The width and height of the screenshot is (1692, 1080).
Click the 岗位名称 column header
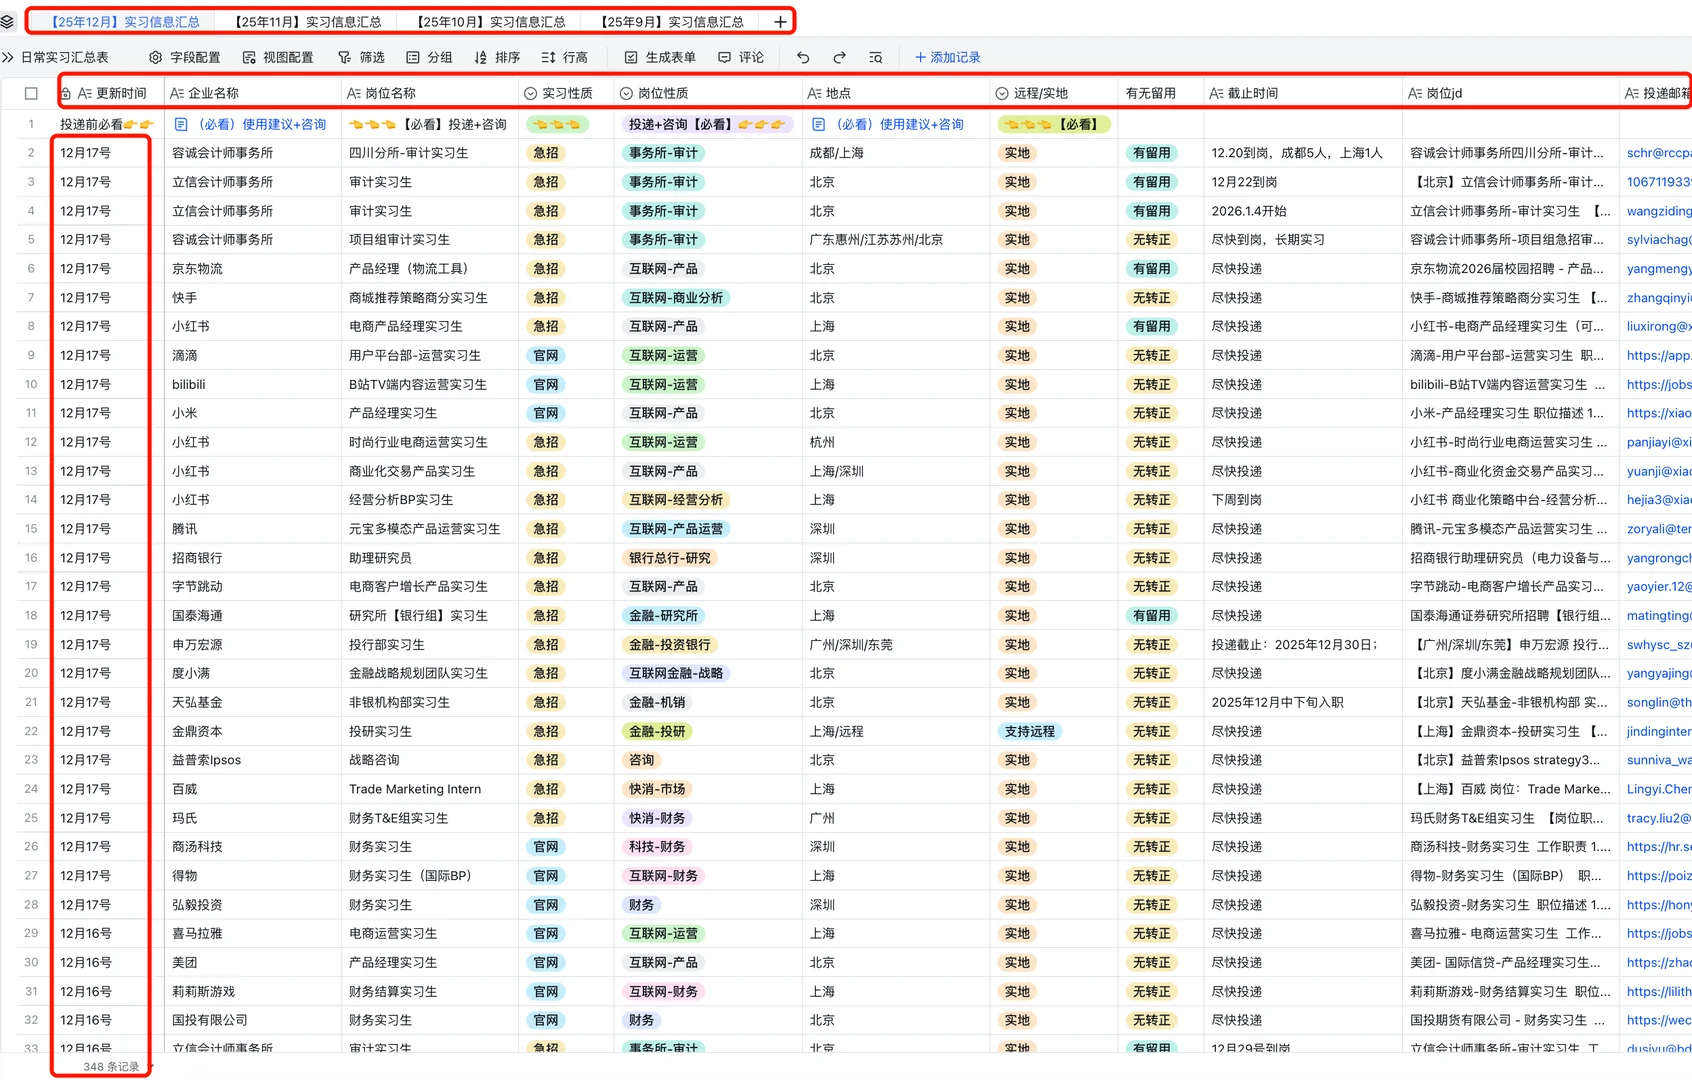(430, 93)
